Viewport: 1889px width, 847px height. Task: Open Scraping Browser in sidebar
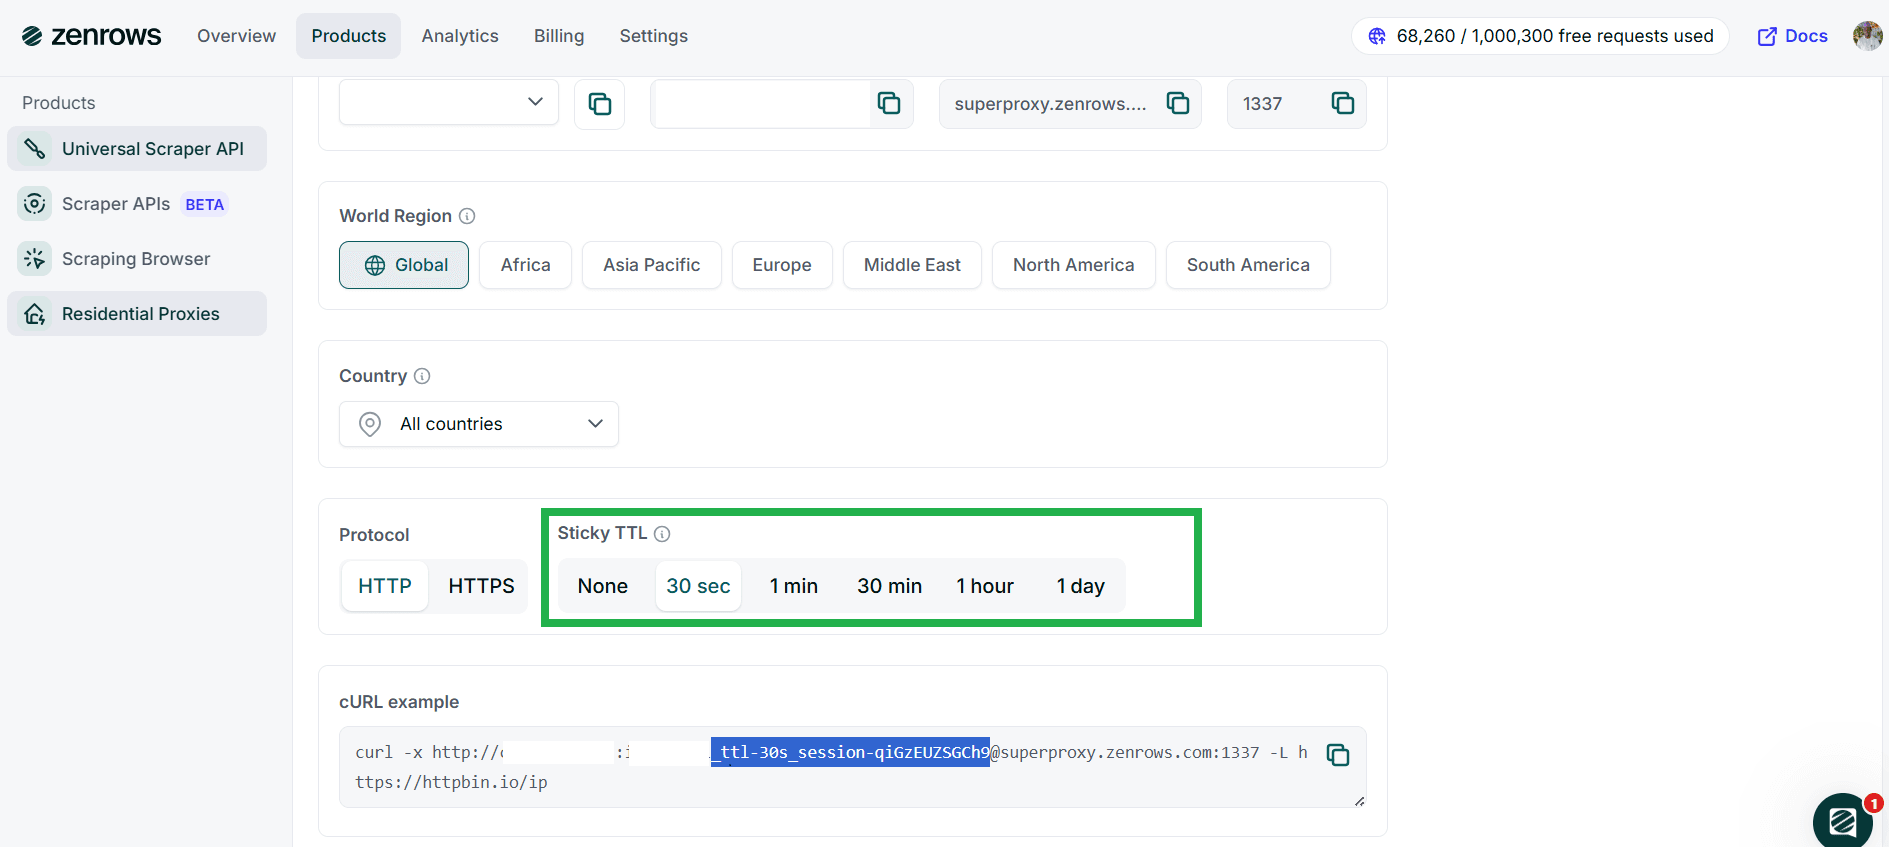pos(137,259)
